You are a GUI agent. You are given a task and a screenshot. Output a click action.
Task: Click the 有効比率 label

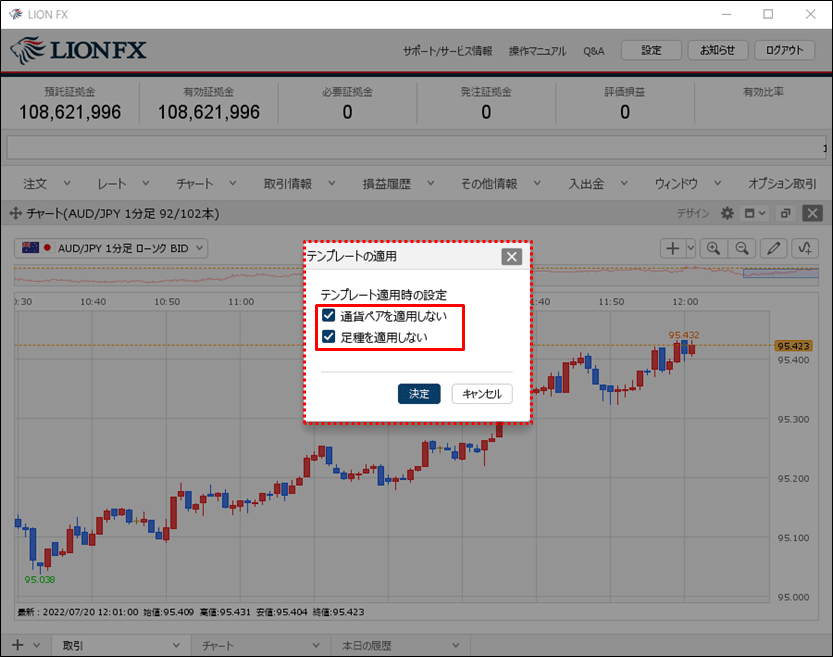[763, 92]
